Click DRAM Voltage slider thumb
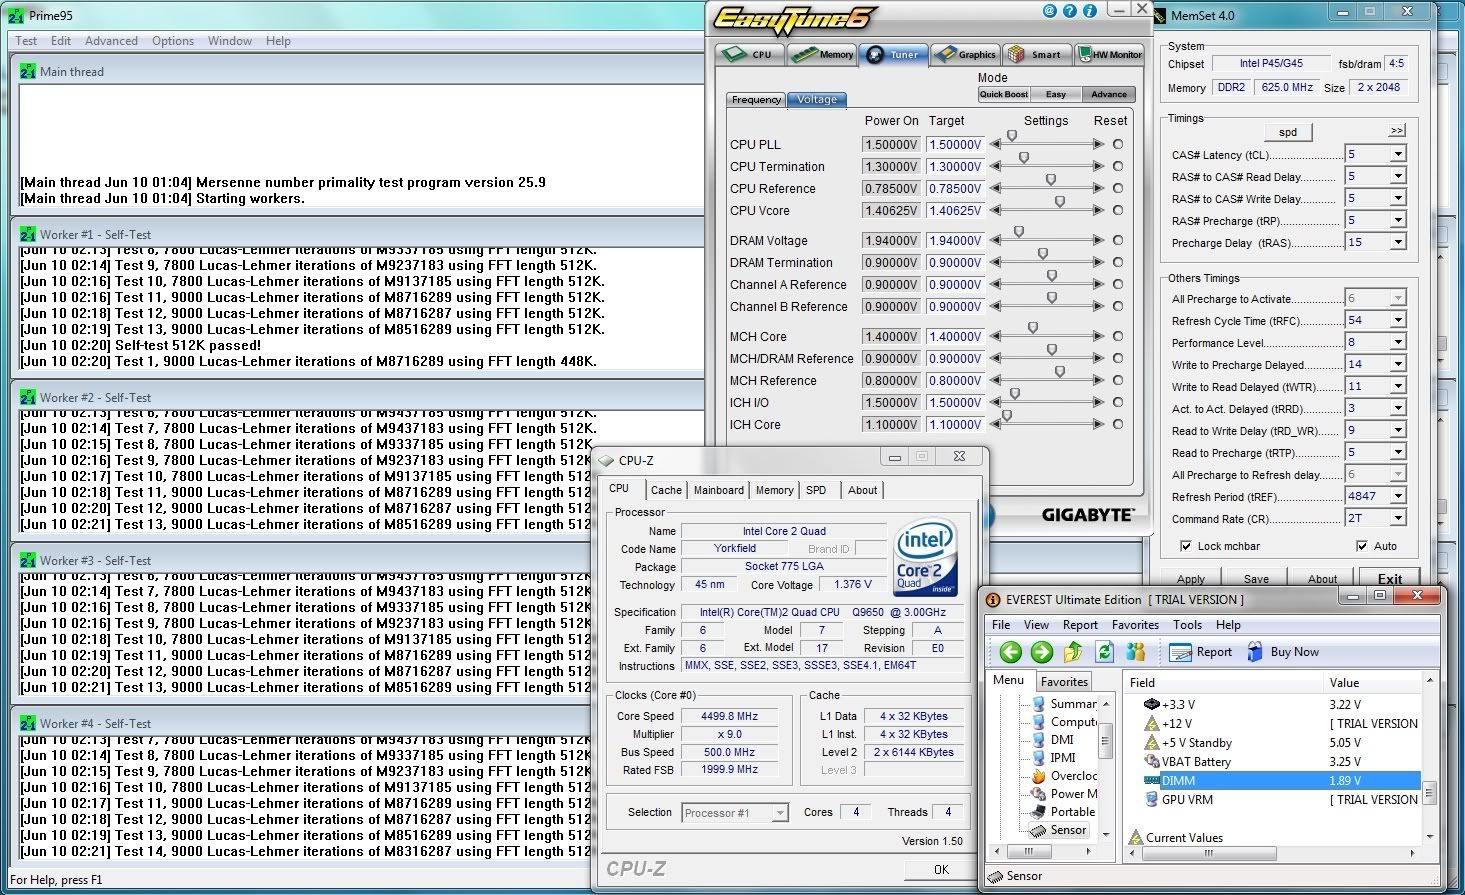This screenshot has width=1465, height=895. click(1019, 232)
